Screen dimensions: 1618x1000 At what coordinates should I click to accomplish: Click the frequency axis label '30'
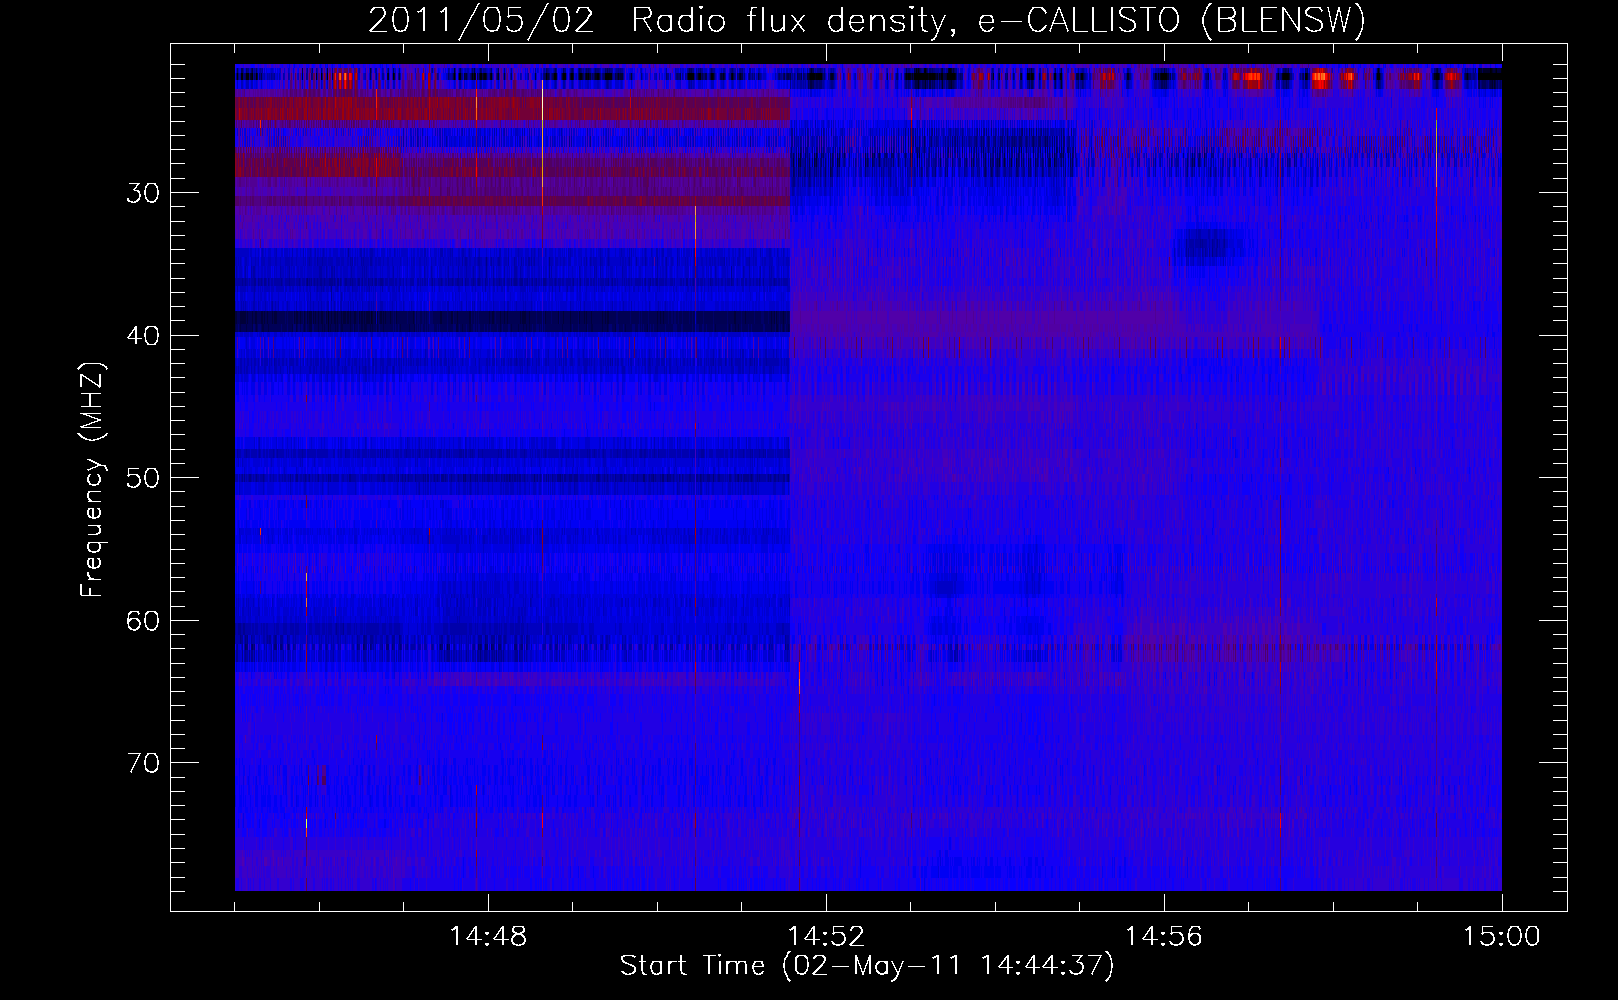[x=143, y=193]
